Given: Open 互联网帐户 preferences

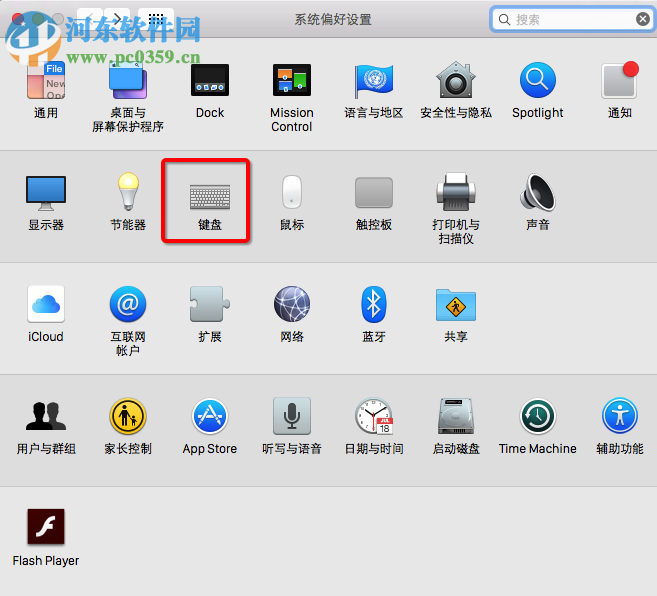Looking at the screenshot, I should tap(128, 304).
